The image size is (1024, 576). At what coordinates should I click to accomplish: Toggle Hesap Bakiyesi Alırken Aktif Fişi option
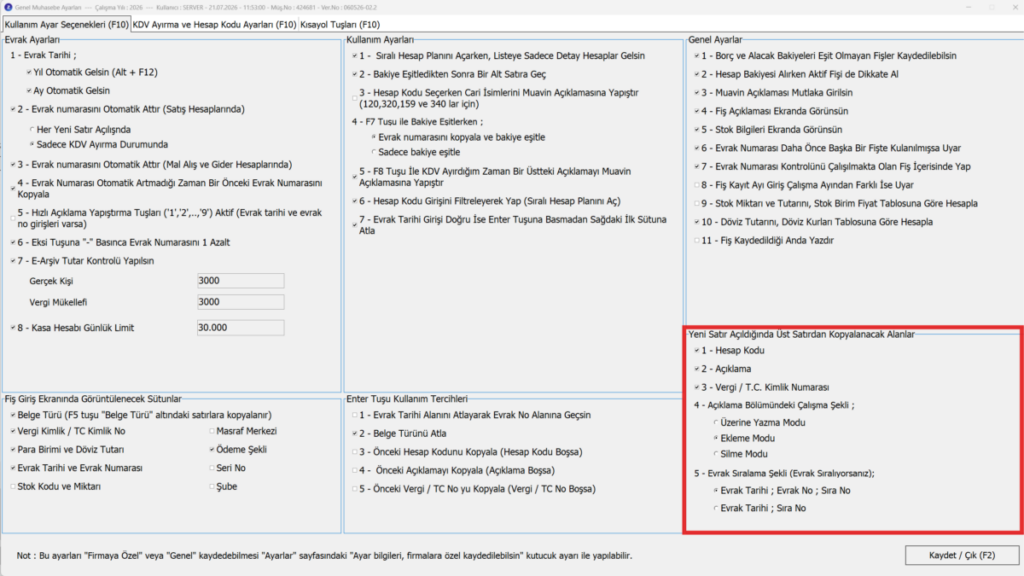pyautogui.click(x=697, y=74)
